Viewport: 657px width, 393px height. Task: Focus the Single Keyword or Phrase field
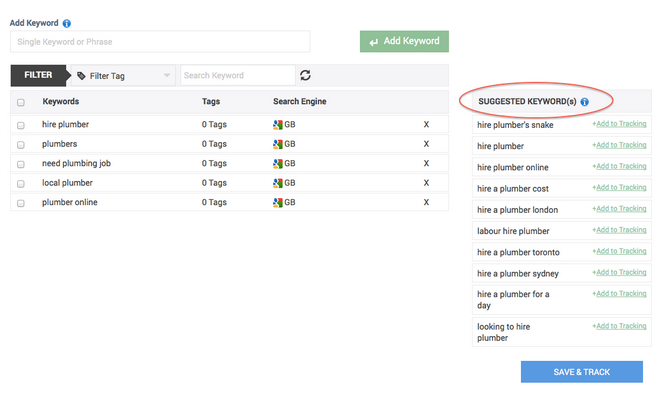160,41
